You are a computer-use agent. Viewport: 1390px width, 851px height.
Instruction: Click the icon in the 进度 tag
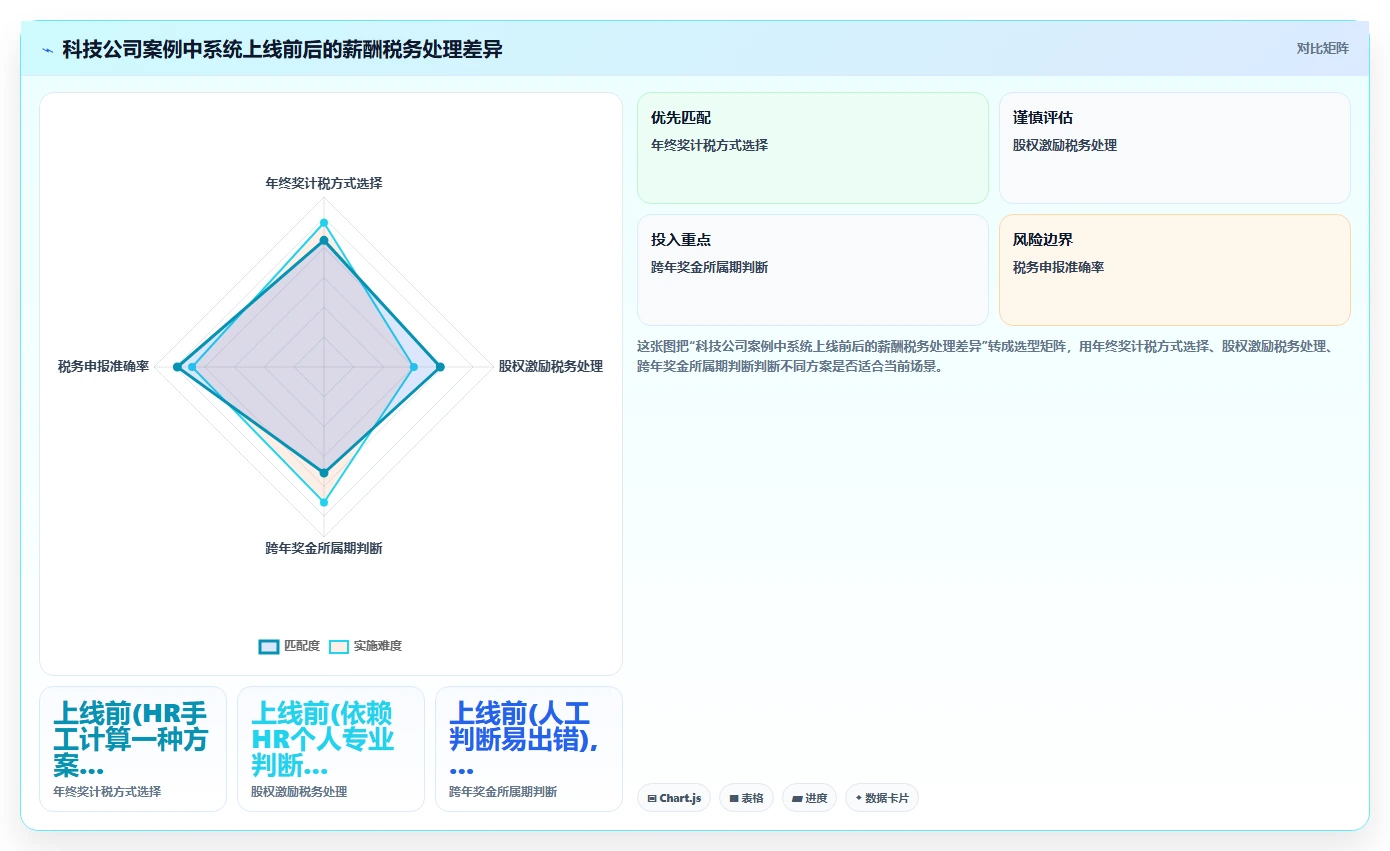click(797, 798)
